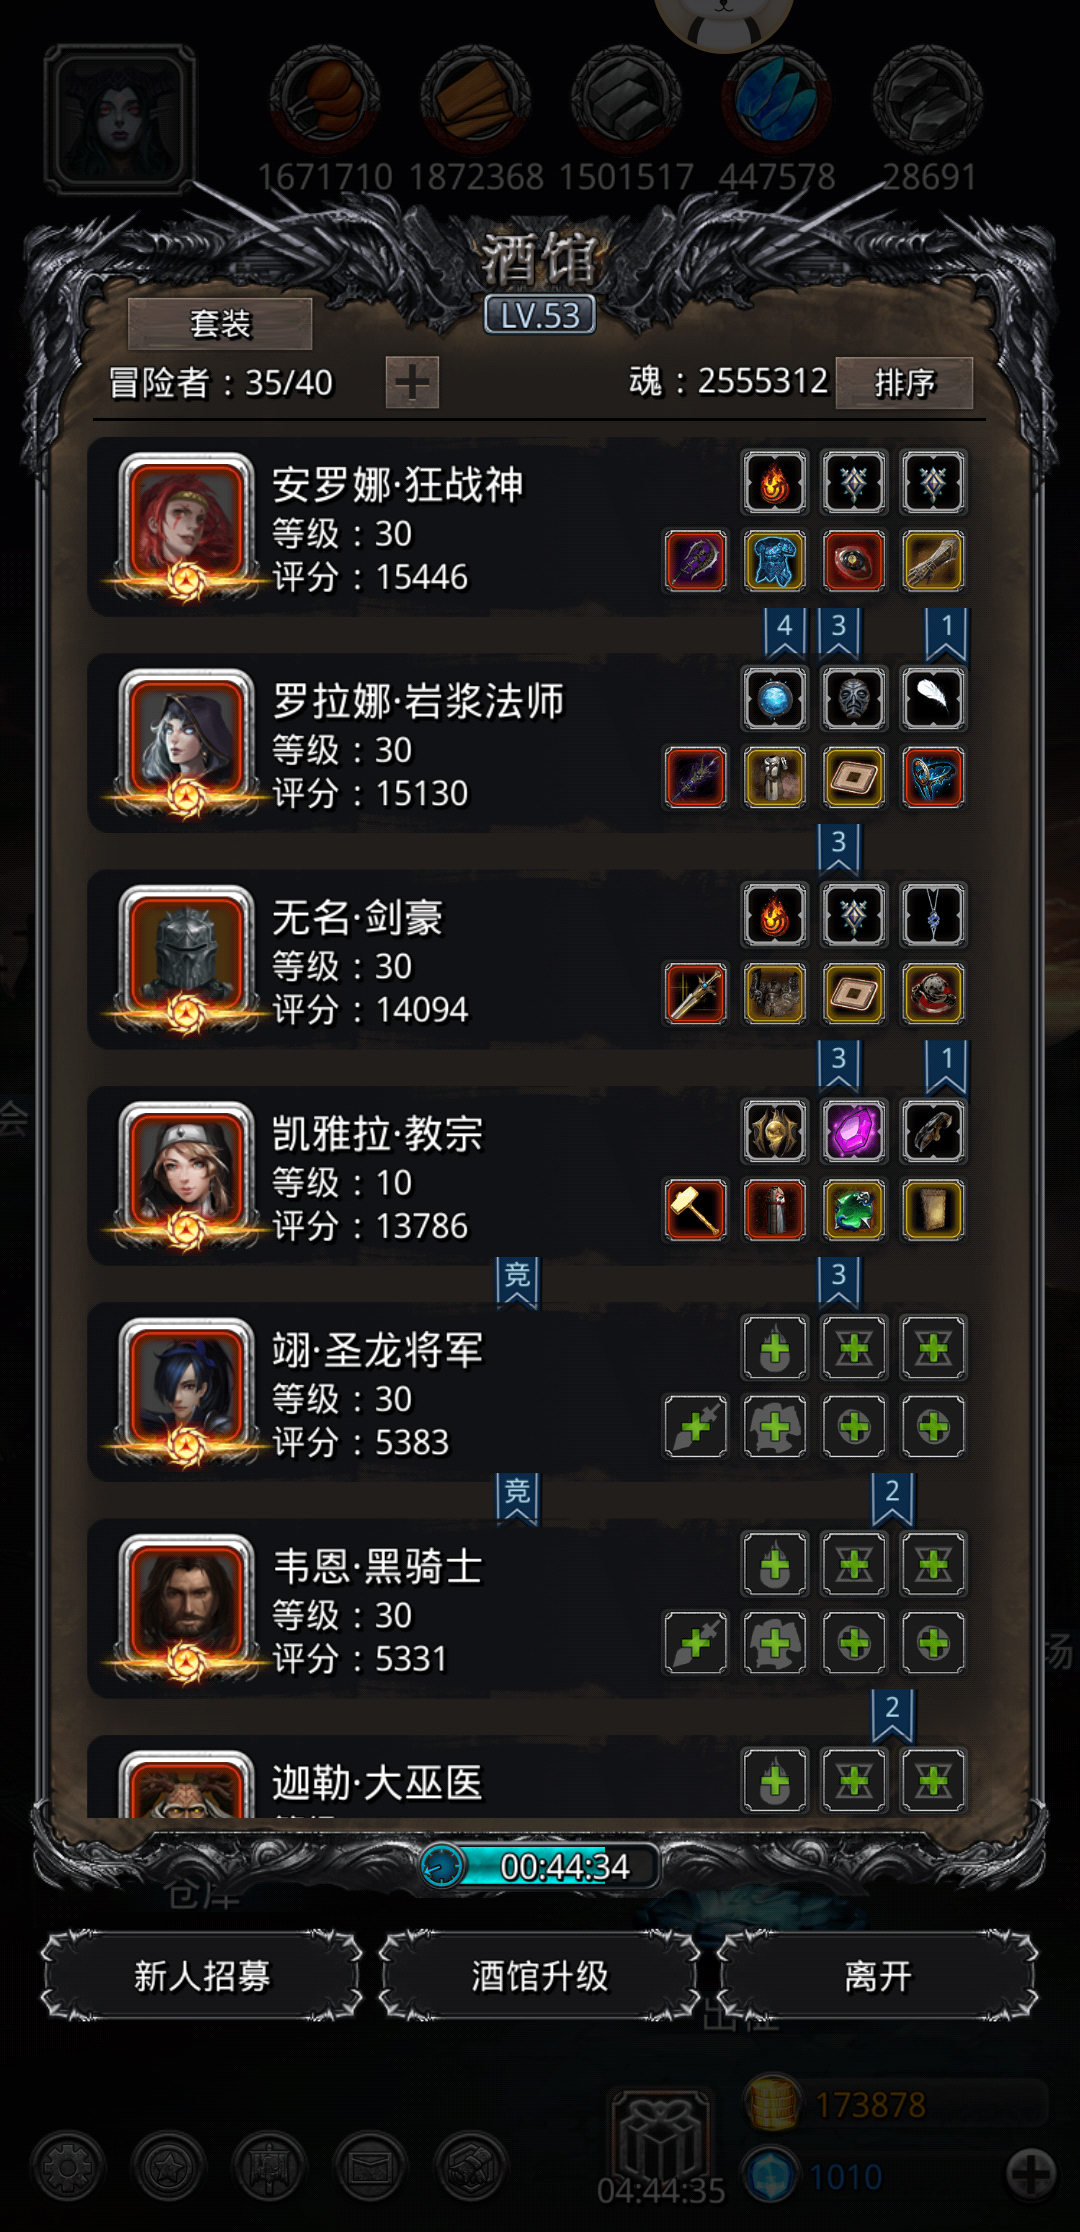Select the 凯雅拉·教宗 hero row

coord(530,1176)
